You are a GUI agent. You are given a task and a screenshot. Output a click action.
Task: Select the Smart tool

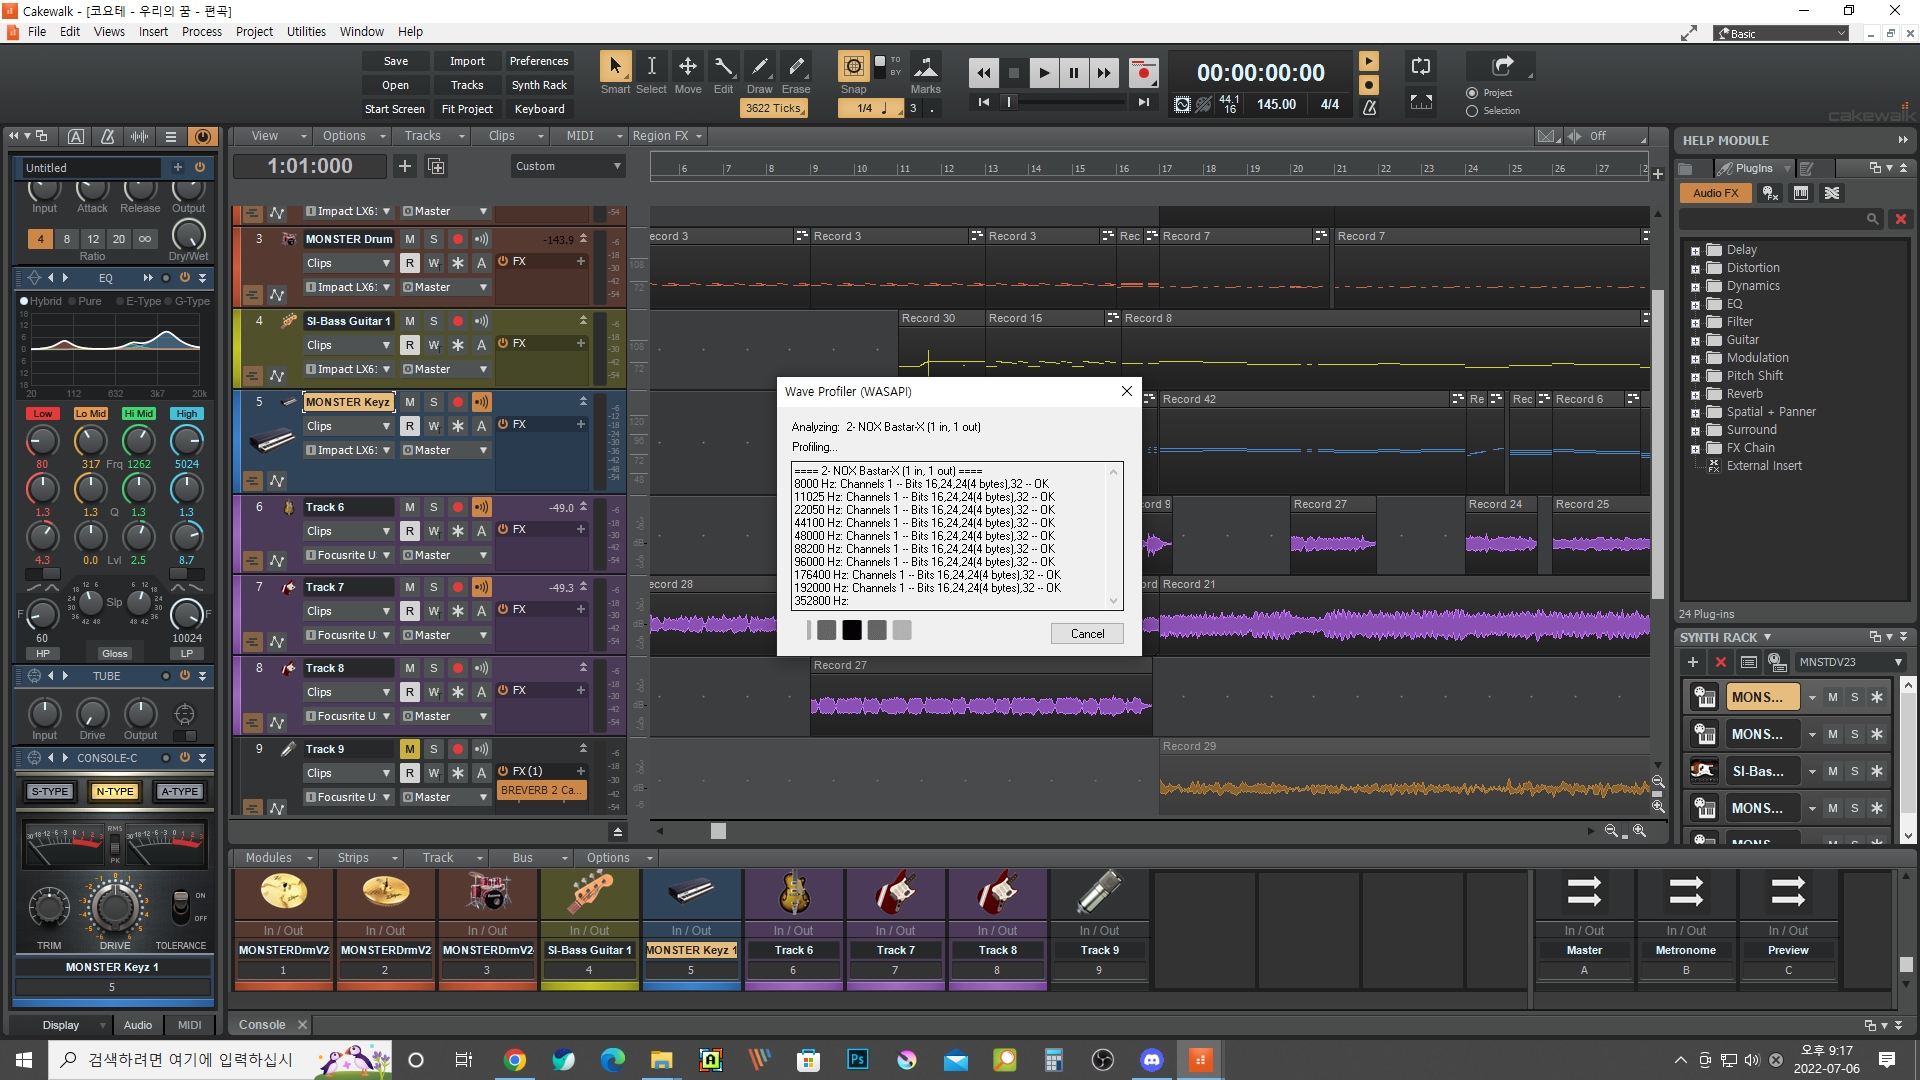pos(615,67)
